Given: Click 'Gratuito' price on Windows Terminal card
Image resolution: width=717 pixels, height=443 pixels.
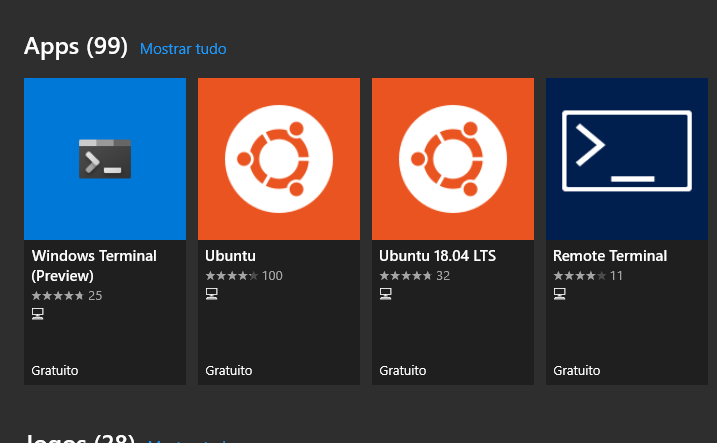Looking at the screenshot, I should [x=55, y=370].
